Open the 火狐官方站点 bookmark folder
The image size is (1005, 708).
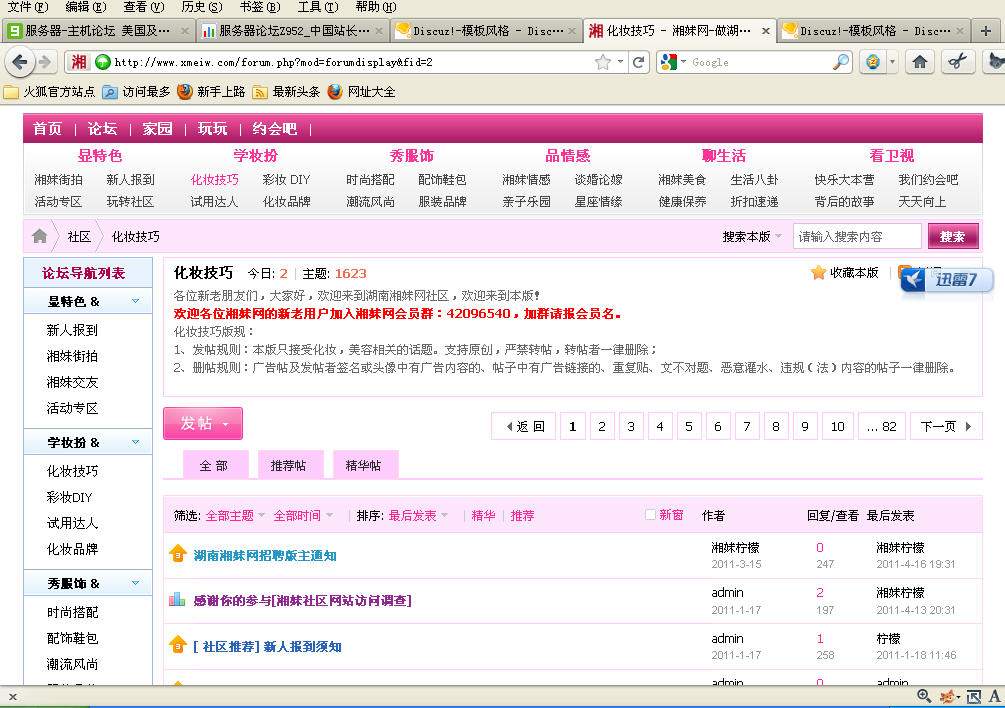49,92
